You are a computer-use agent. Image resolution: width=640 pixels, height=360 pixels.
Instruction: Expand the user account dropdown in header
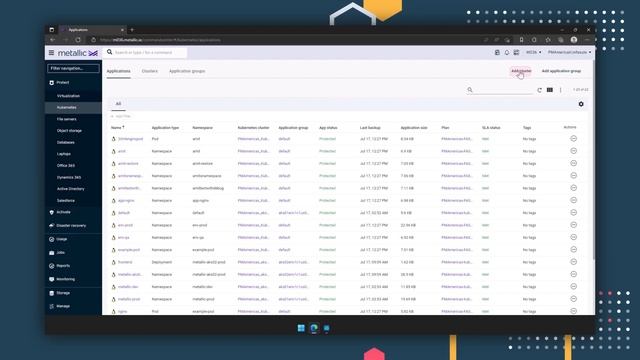569,53
